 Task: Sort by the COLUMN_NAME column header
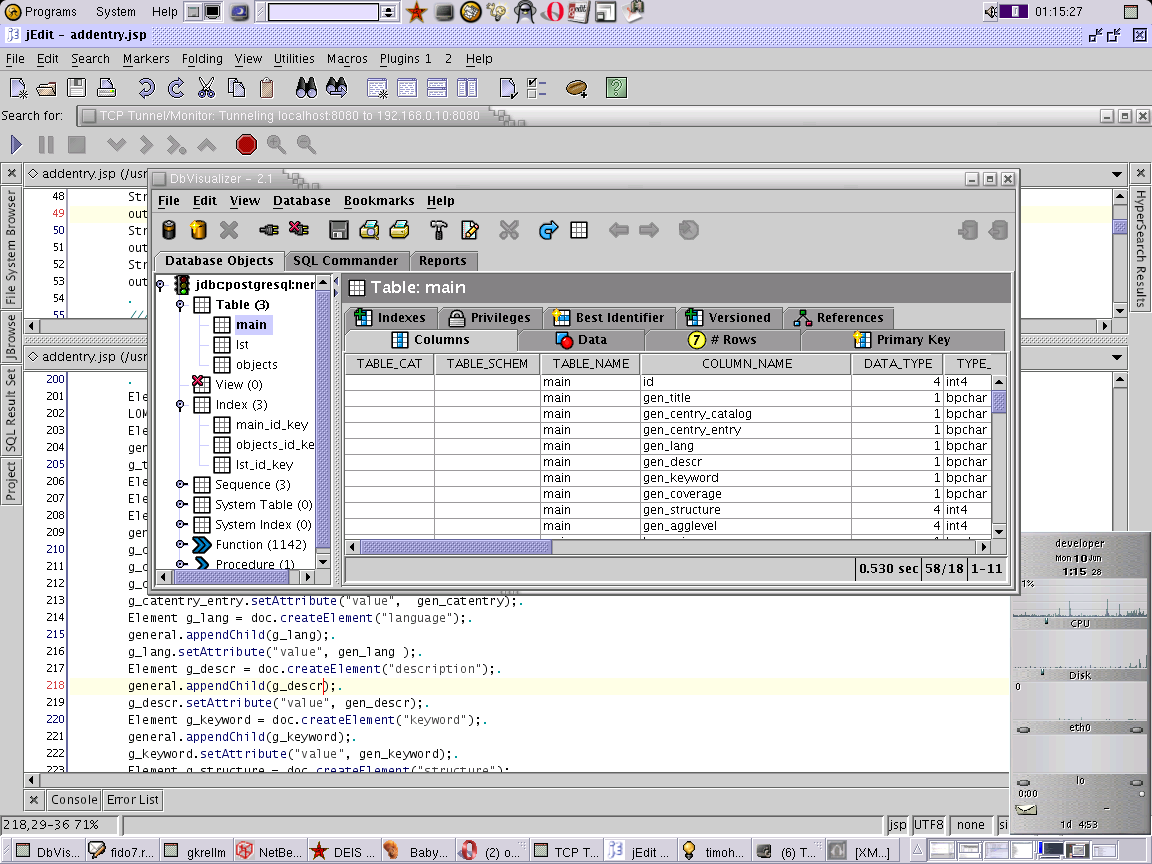click(x=746, y=364)
